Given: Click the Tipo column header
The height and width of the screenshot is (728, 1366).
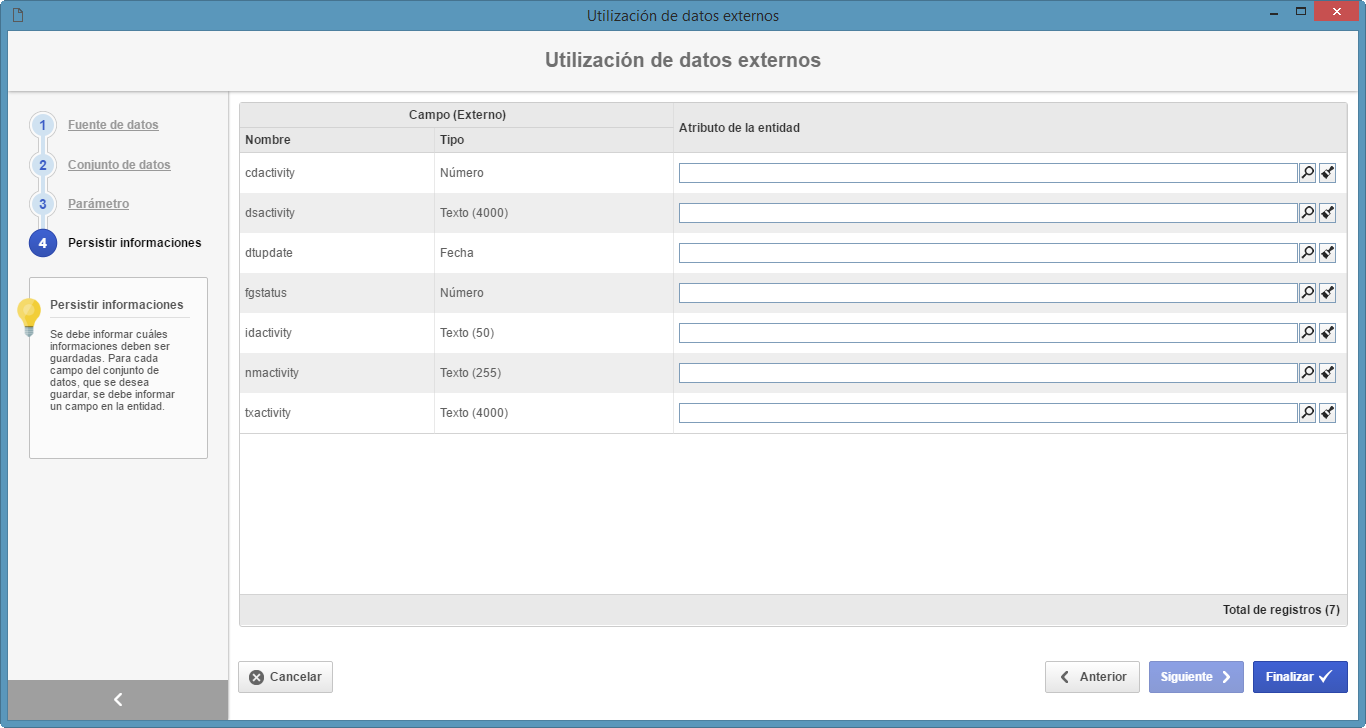Looking at the screenshot, I should click(554, 140).
